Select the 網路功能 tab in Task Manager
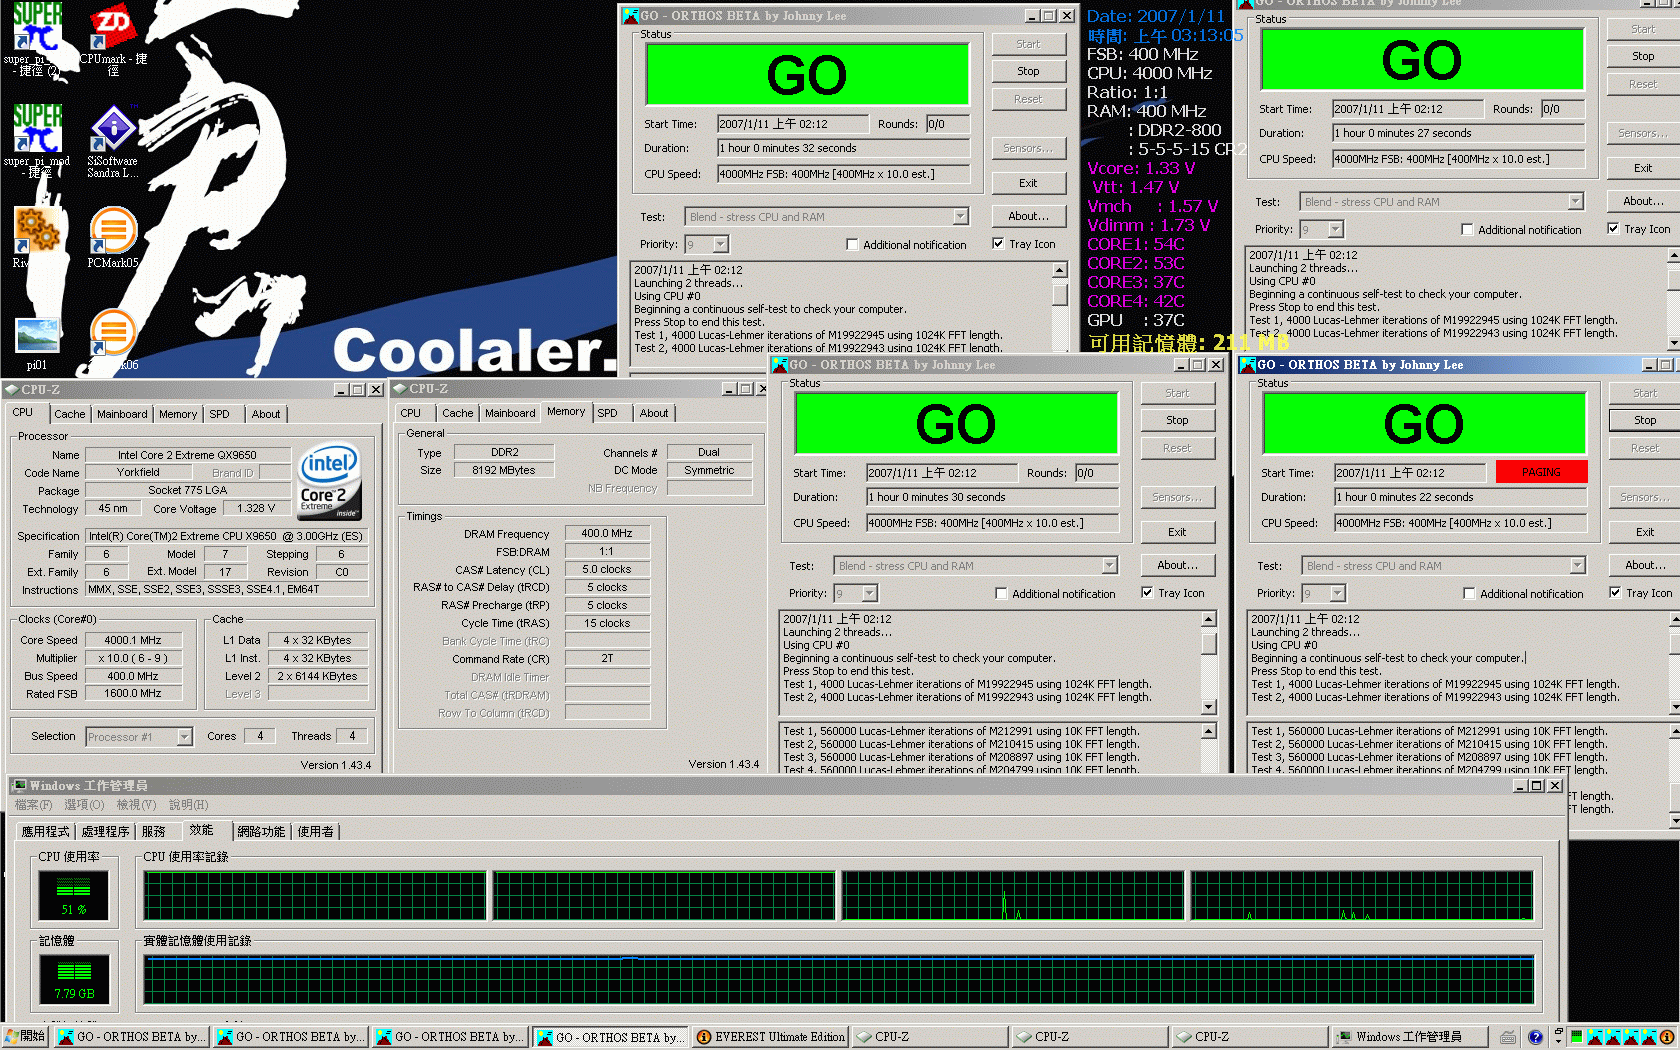1680x1050 pixels. point(262,832)
